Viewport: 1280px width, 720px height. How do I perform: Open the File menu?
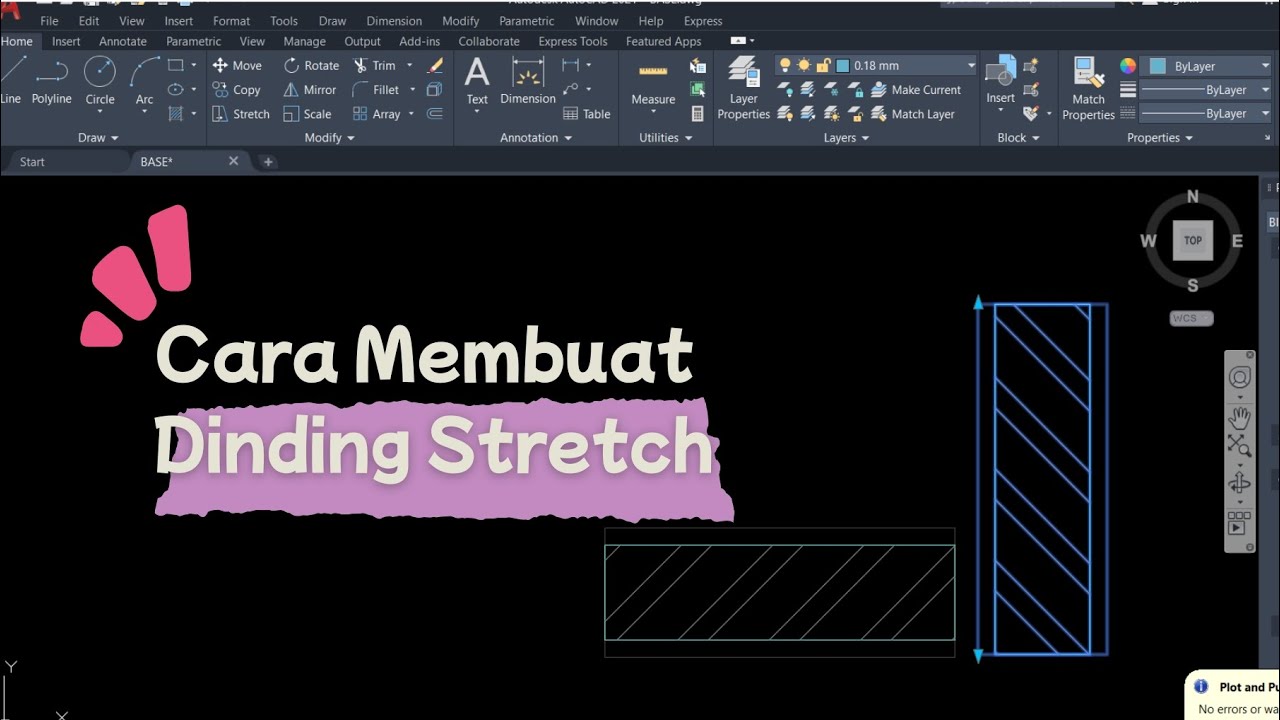(49, 21)
